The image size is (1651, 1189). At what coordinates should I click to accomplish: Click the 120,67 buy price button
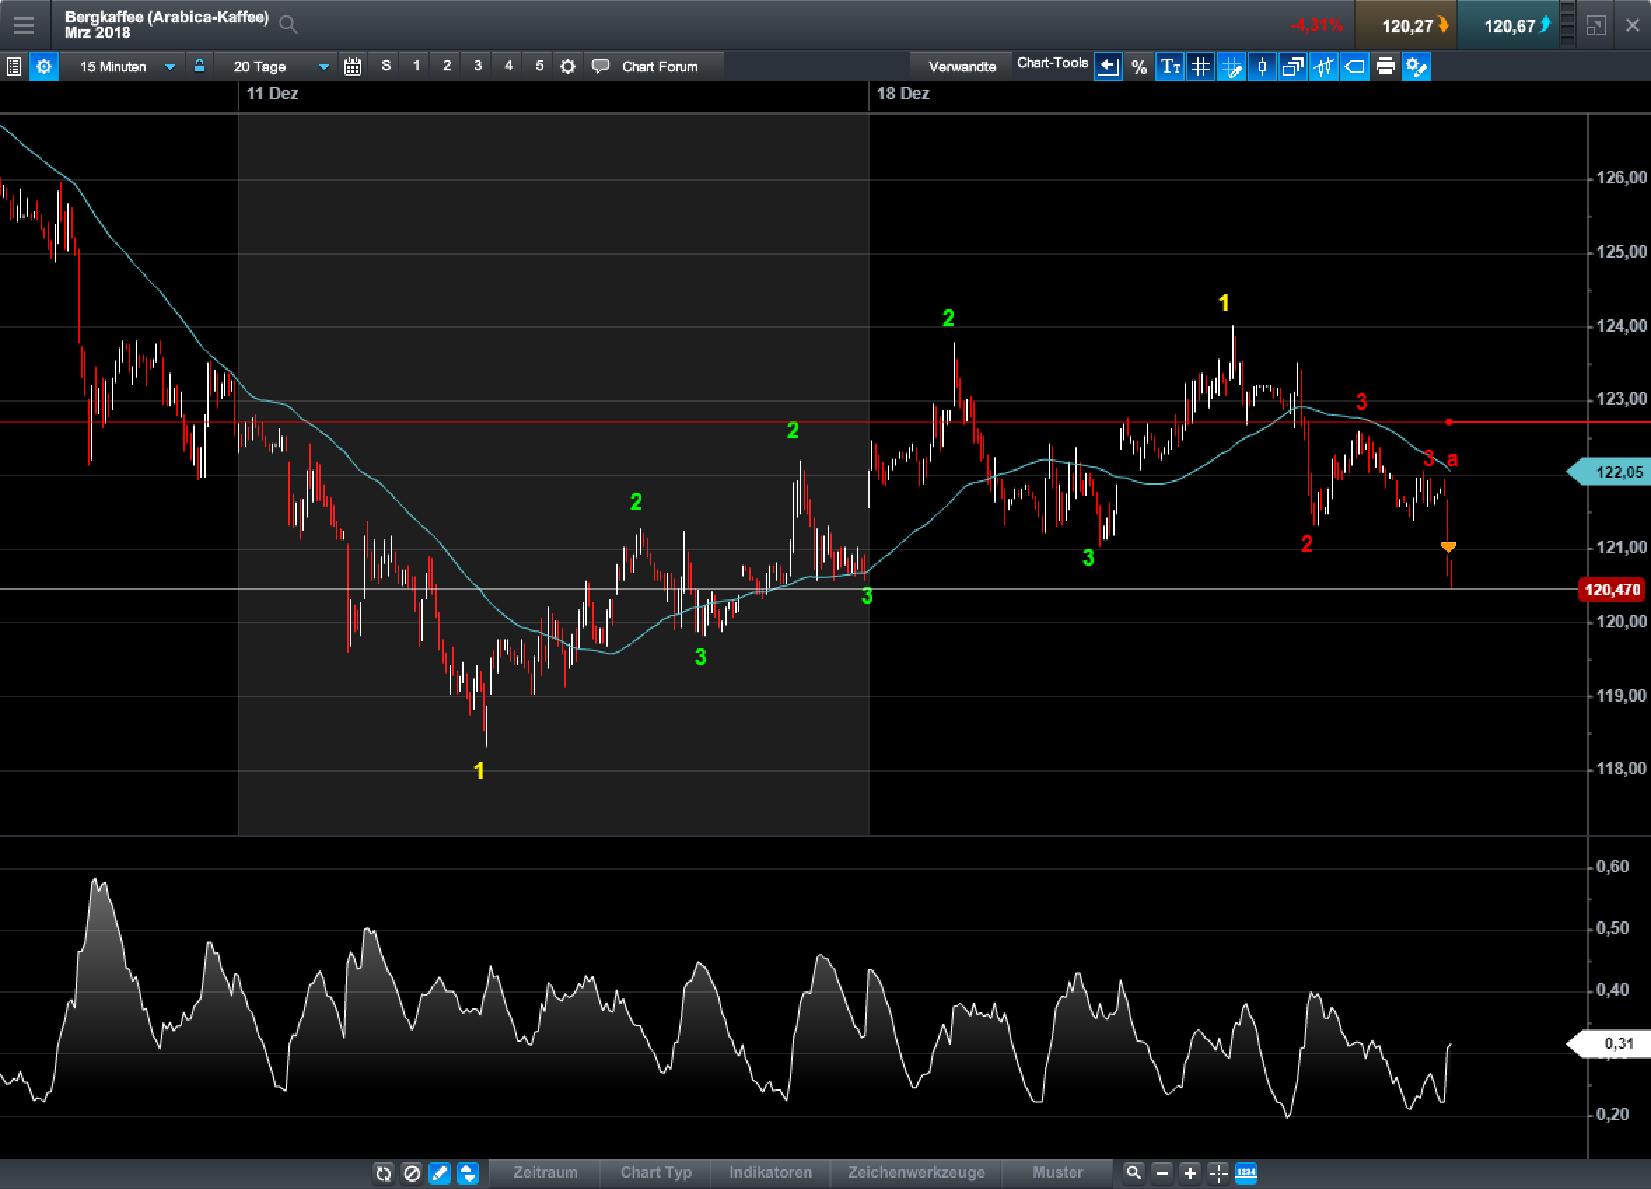(1508, 25)
